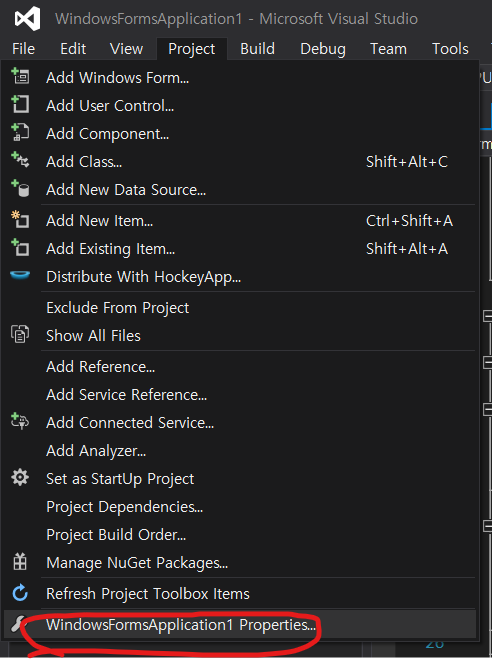
Task: Open the Team menu
Action: (x=388, y=49)
